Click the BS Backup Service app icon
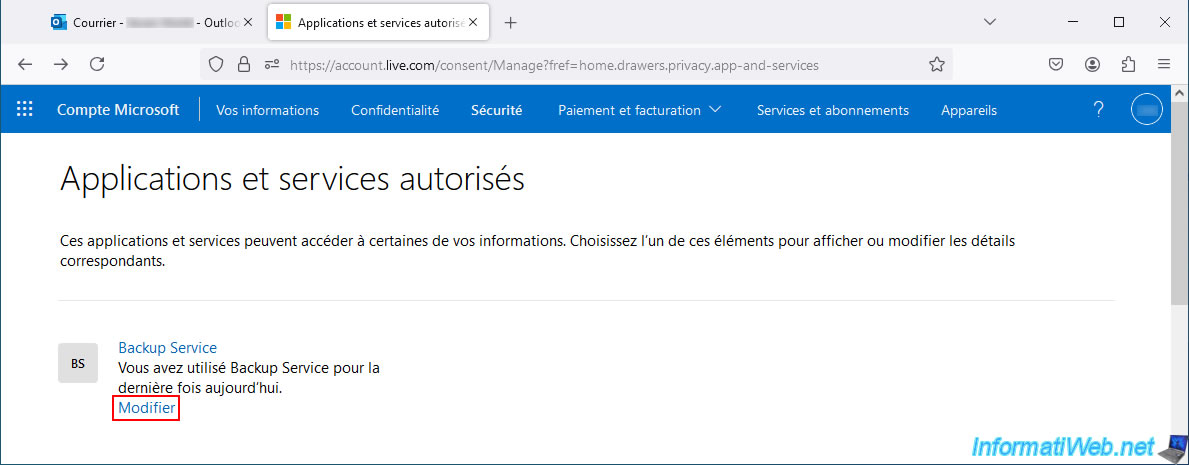Screen dimensions: 1189x465 [78, 363]
